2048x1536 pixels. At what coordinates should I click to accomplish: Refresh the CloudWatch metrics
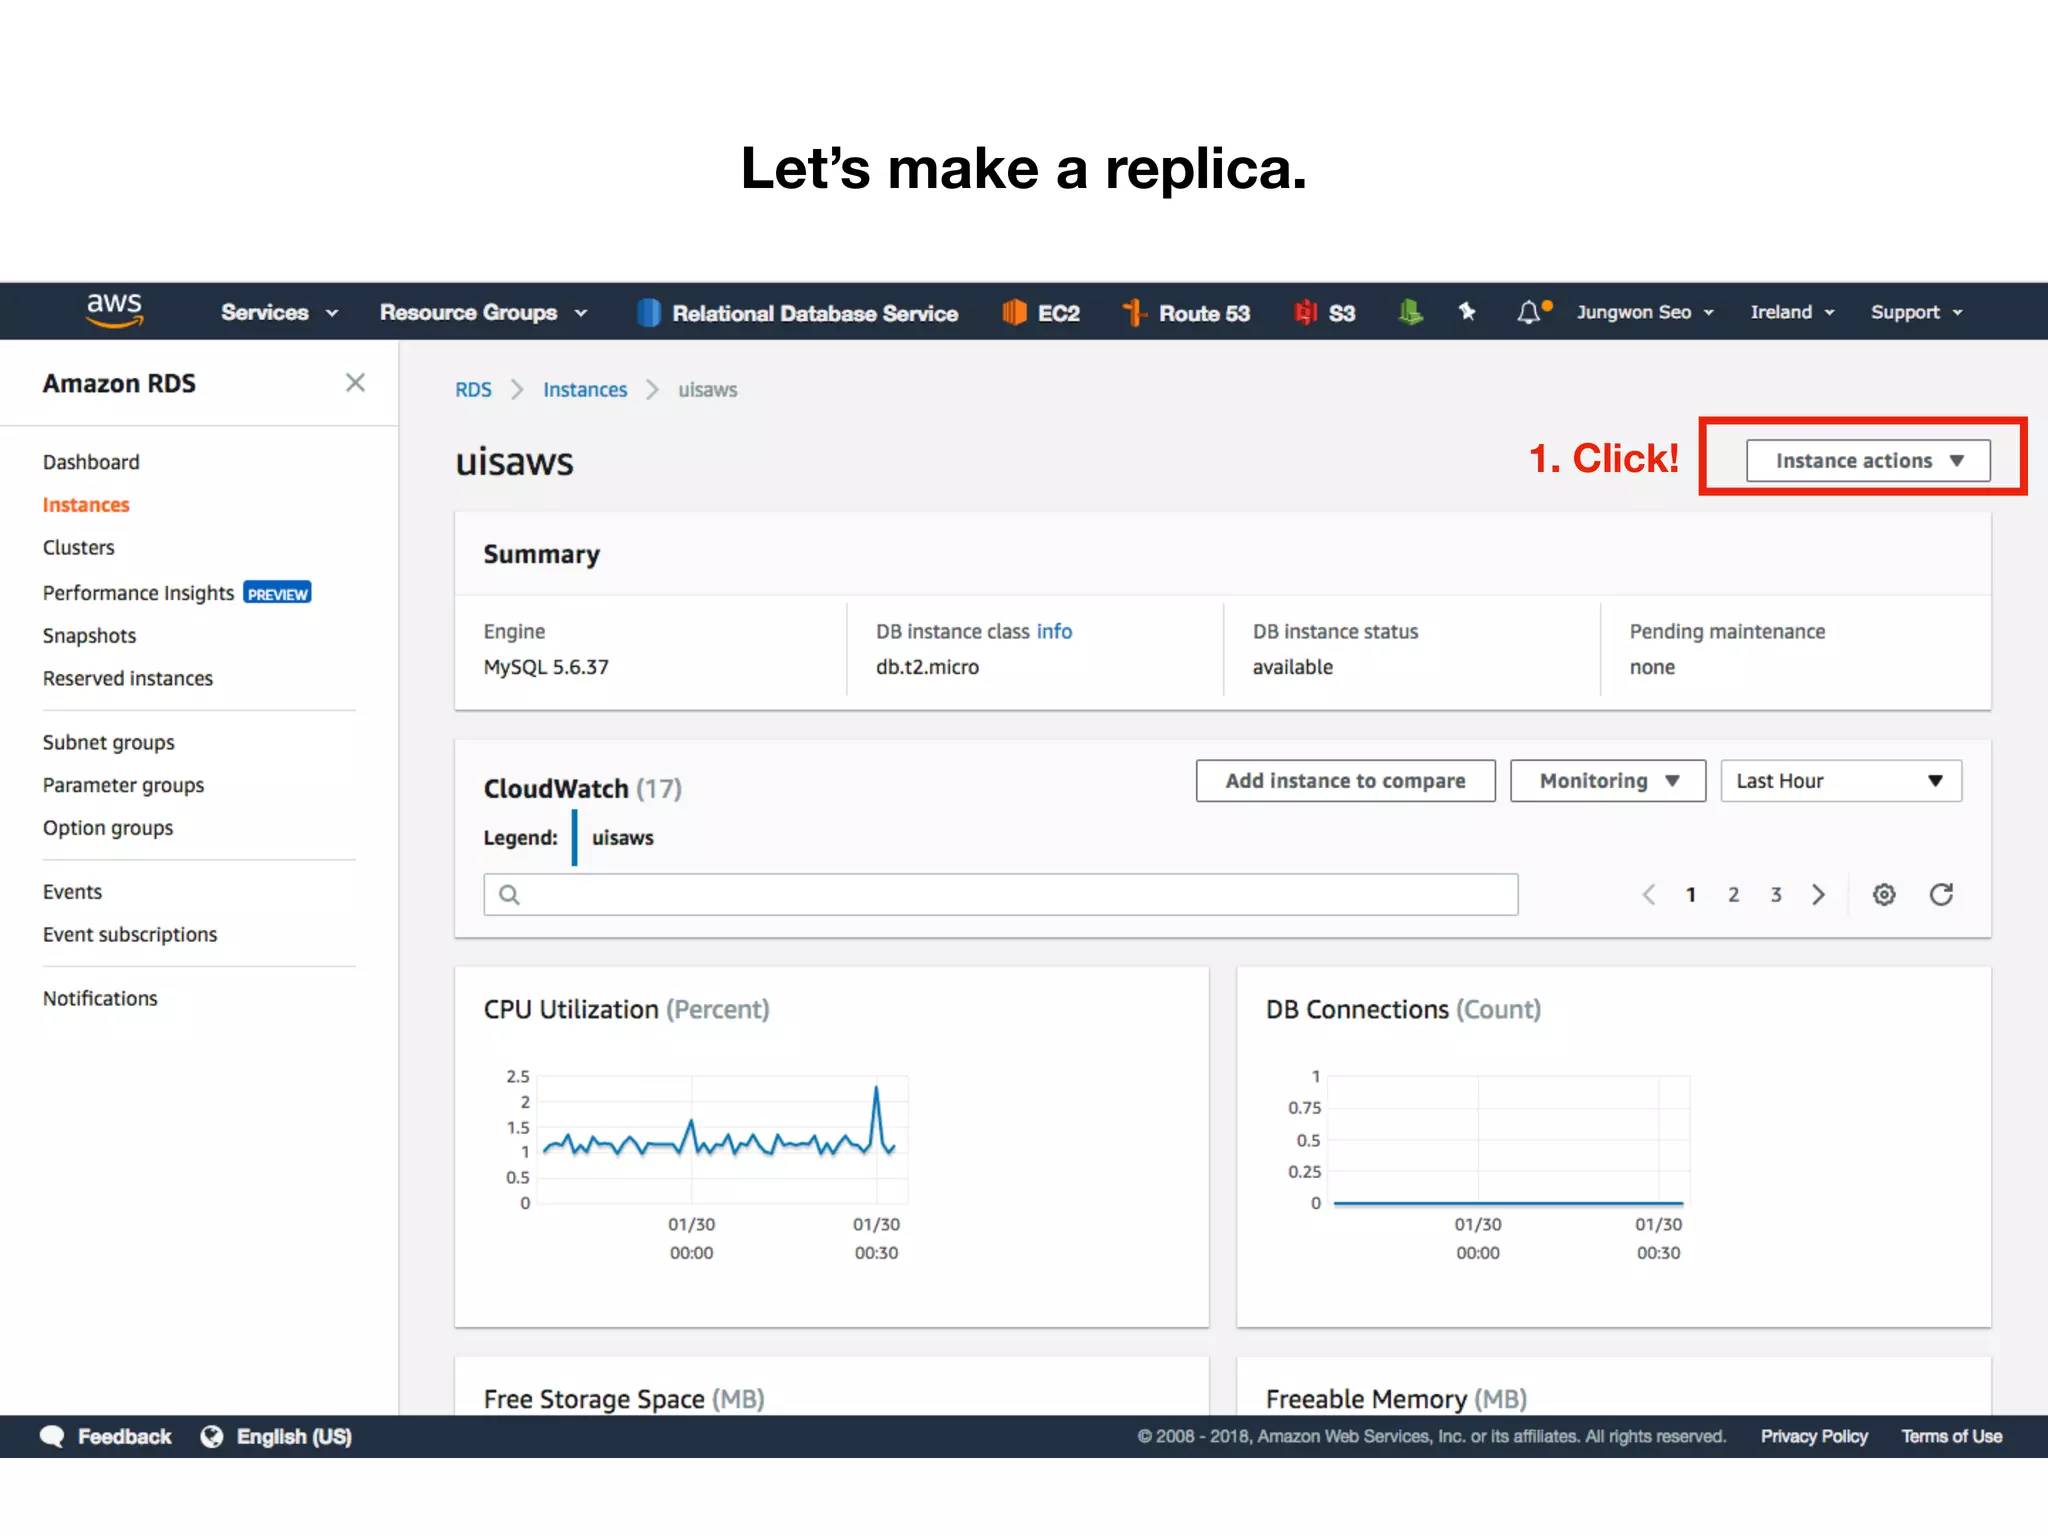coord(1941,895)
